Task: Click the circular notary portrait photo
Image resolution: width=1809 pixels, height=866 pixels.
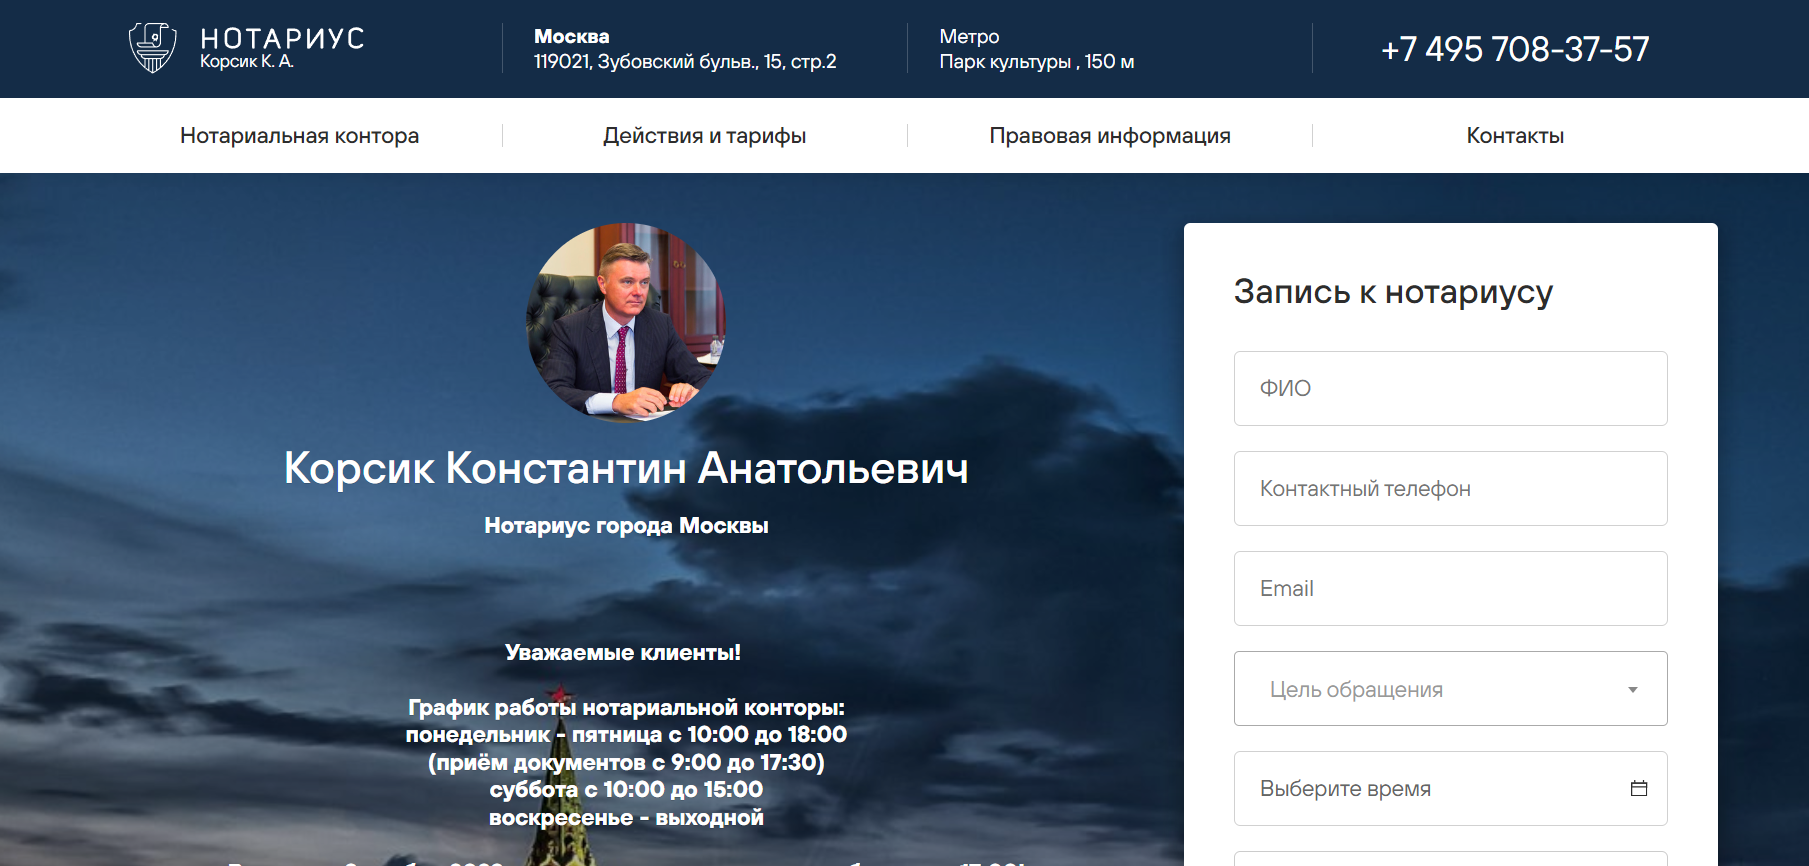Action: [x=626, y=322]
